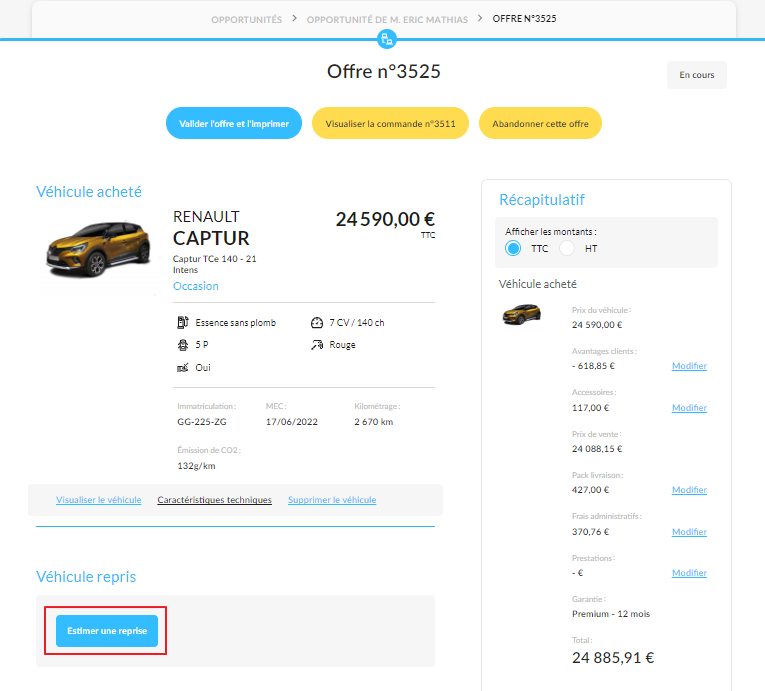
Task: Click the large Renault Captur photo
Action: (98, 248)
